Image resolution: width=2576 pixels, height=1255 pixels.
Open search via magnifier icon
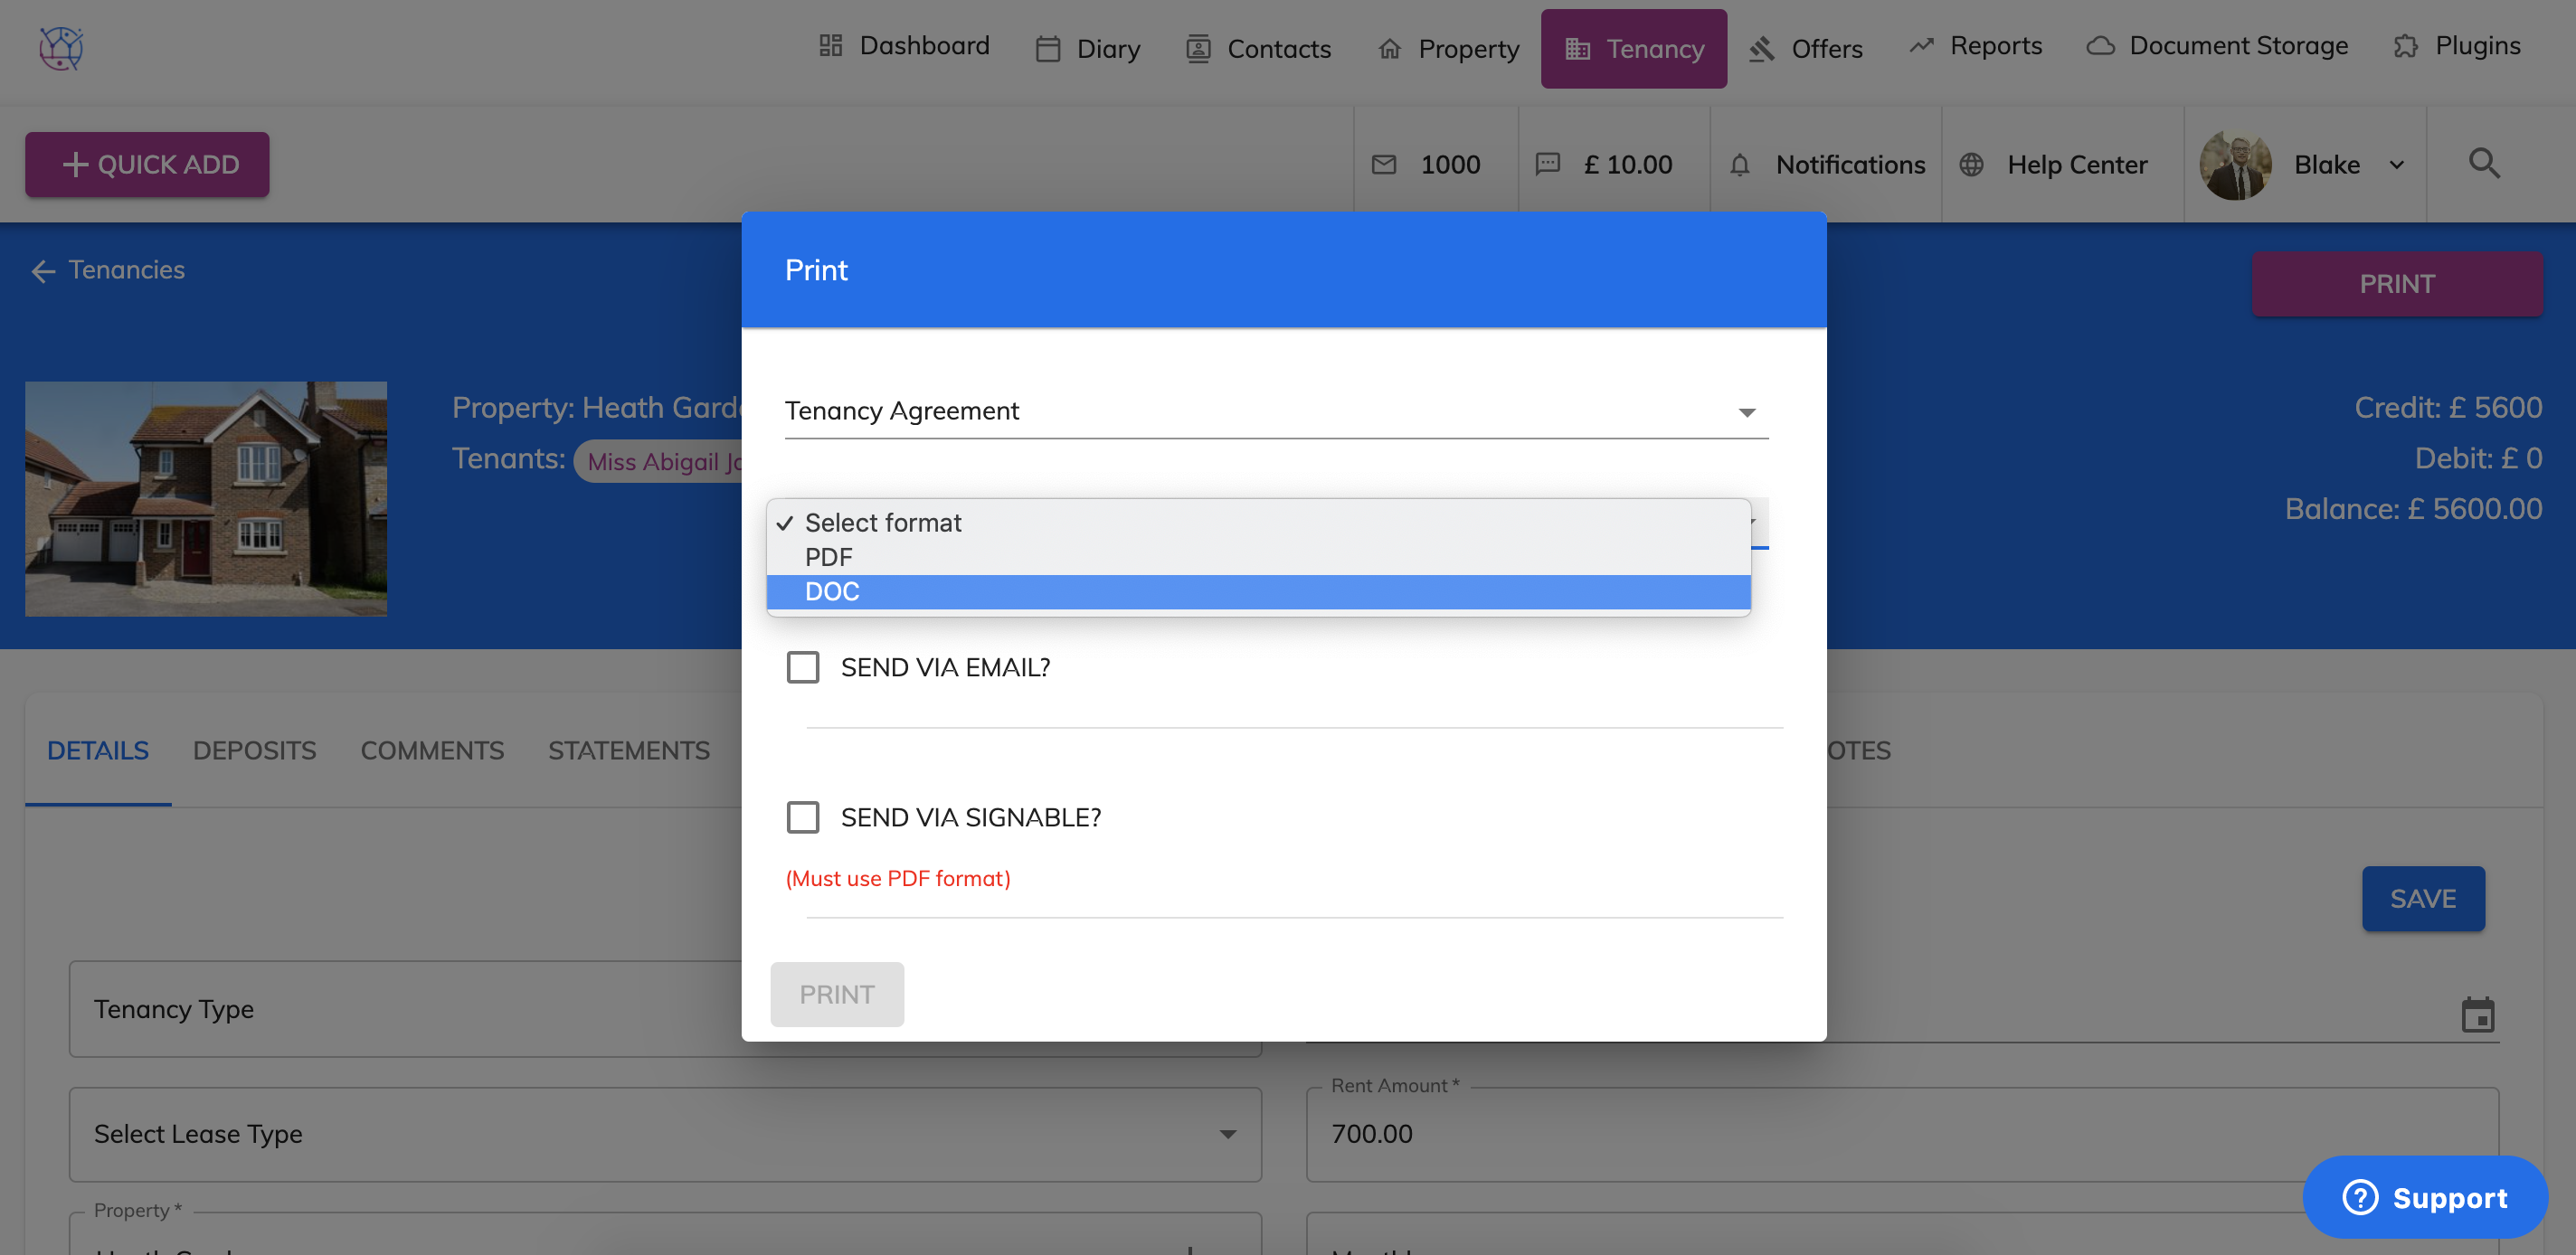coord(2484,164)
